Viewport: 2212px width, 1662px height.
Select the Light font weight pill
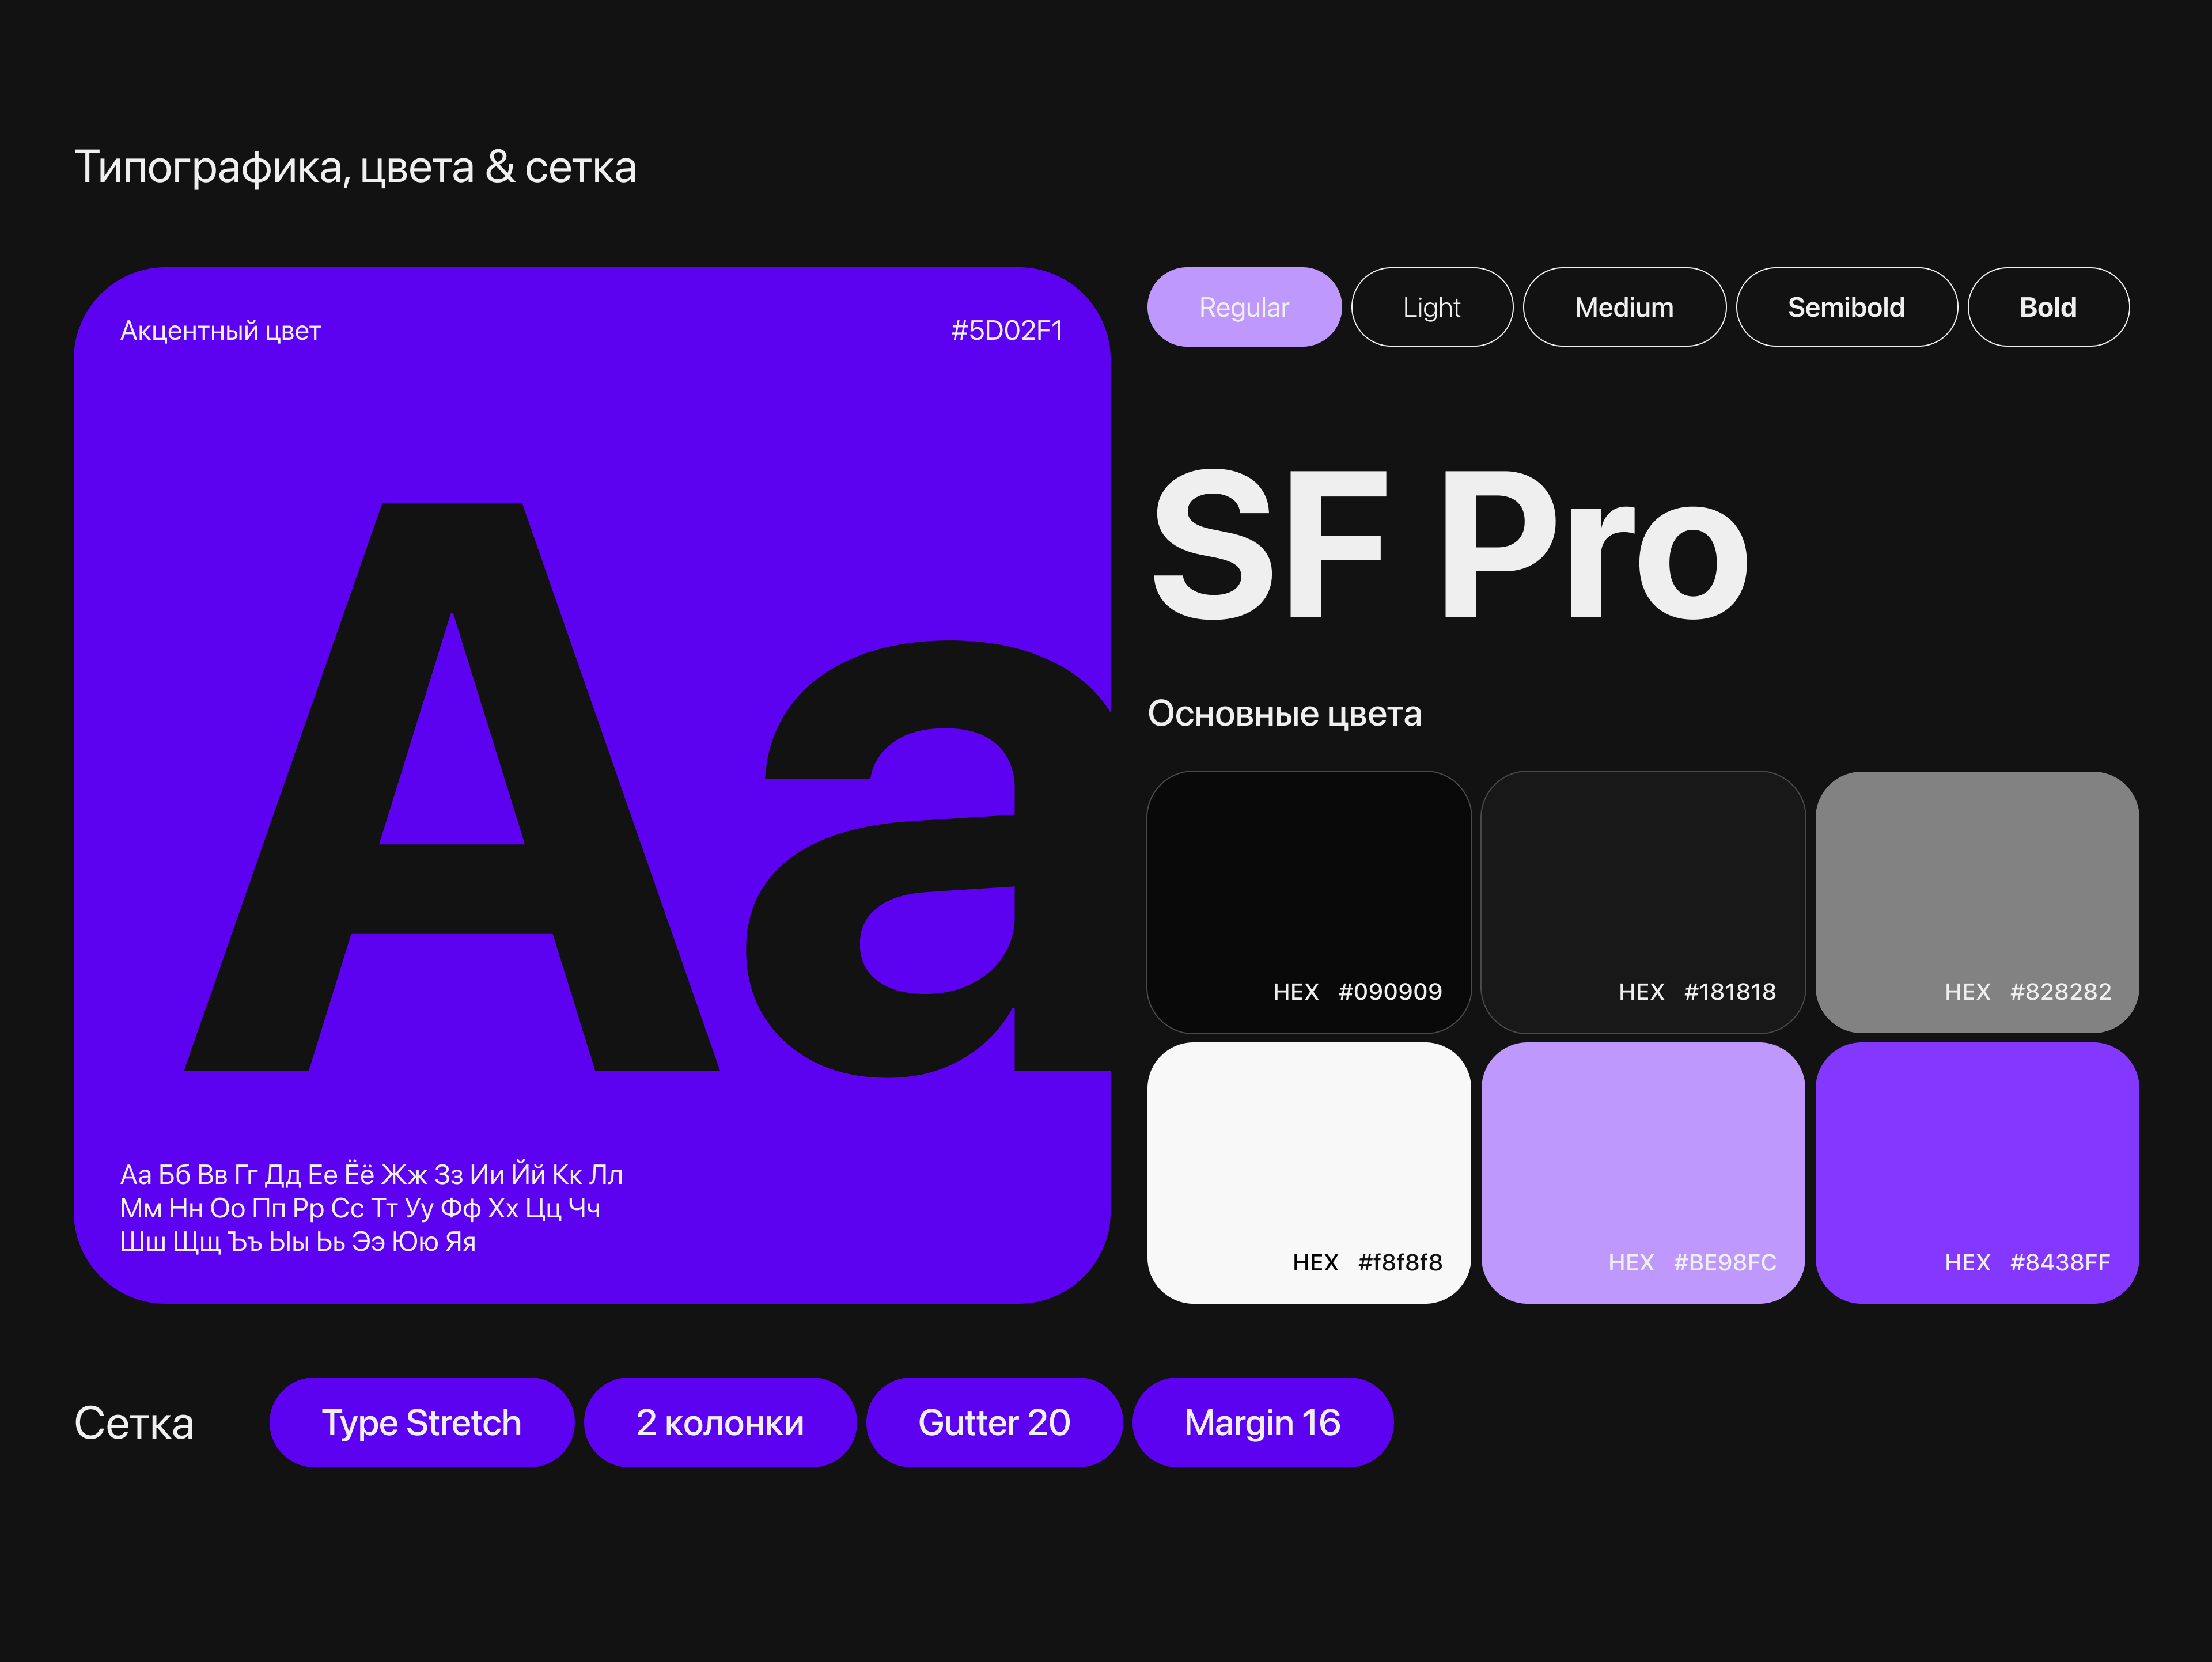click(1431, 307)
